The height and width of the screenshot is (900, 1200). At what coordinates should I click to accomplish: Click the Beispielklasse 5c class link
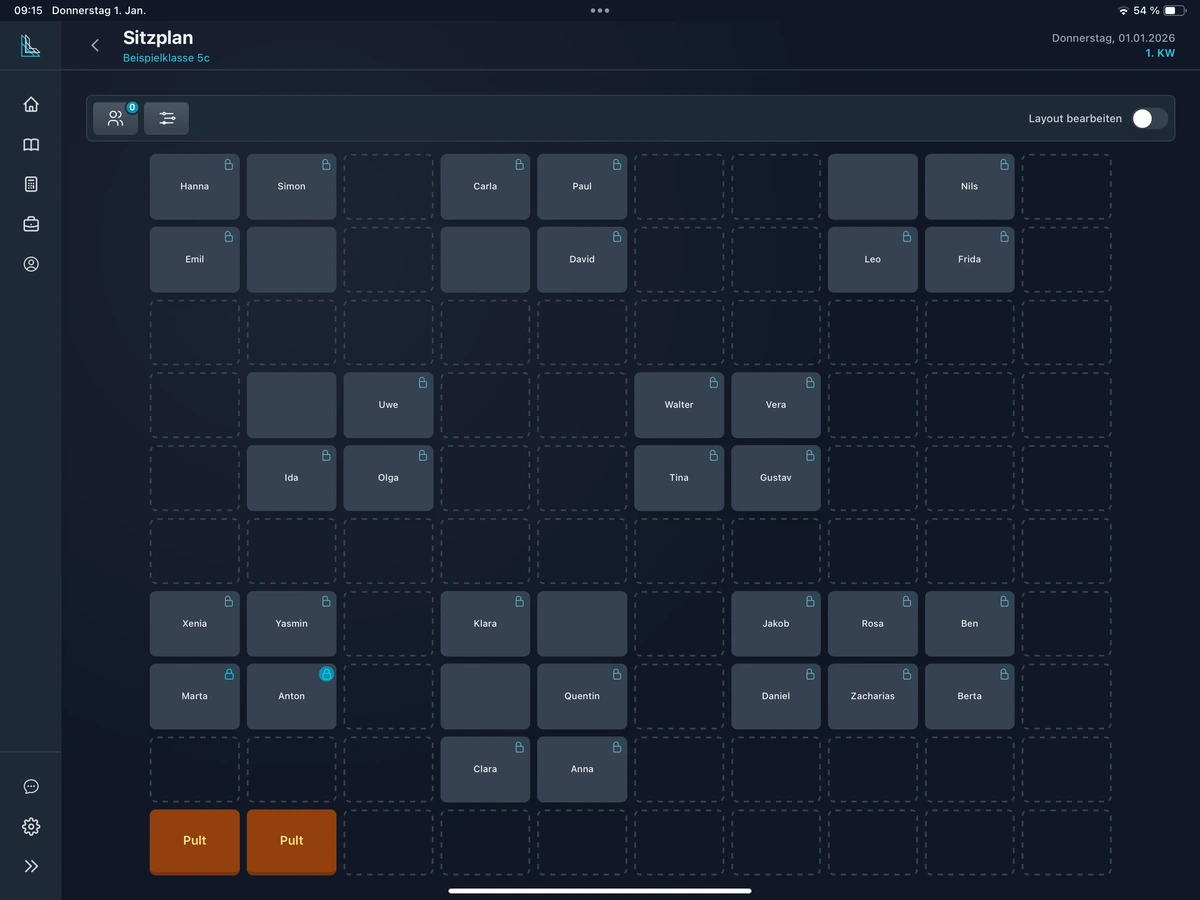(166, 58)
